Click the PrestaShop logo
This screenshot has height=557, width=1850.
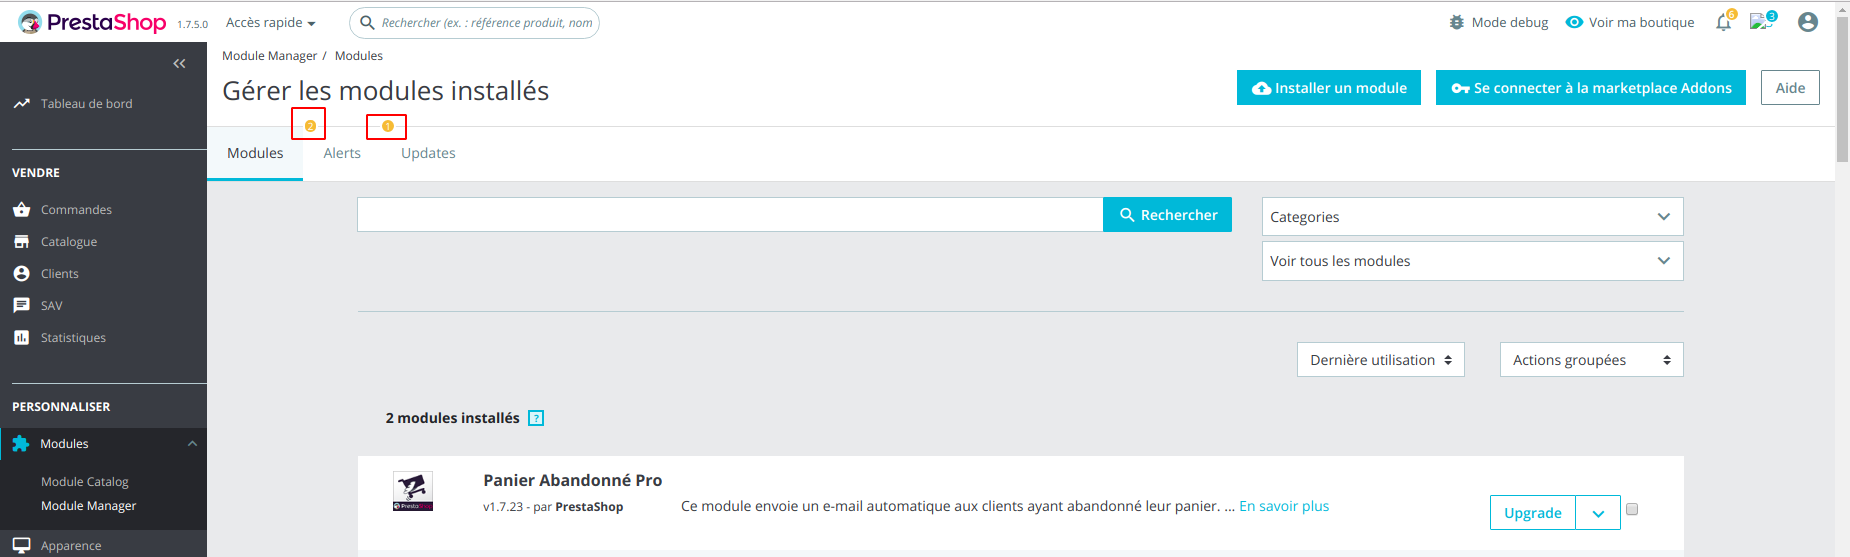click(92, 22)
